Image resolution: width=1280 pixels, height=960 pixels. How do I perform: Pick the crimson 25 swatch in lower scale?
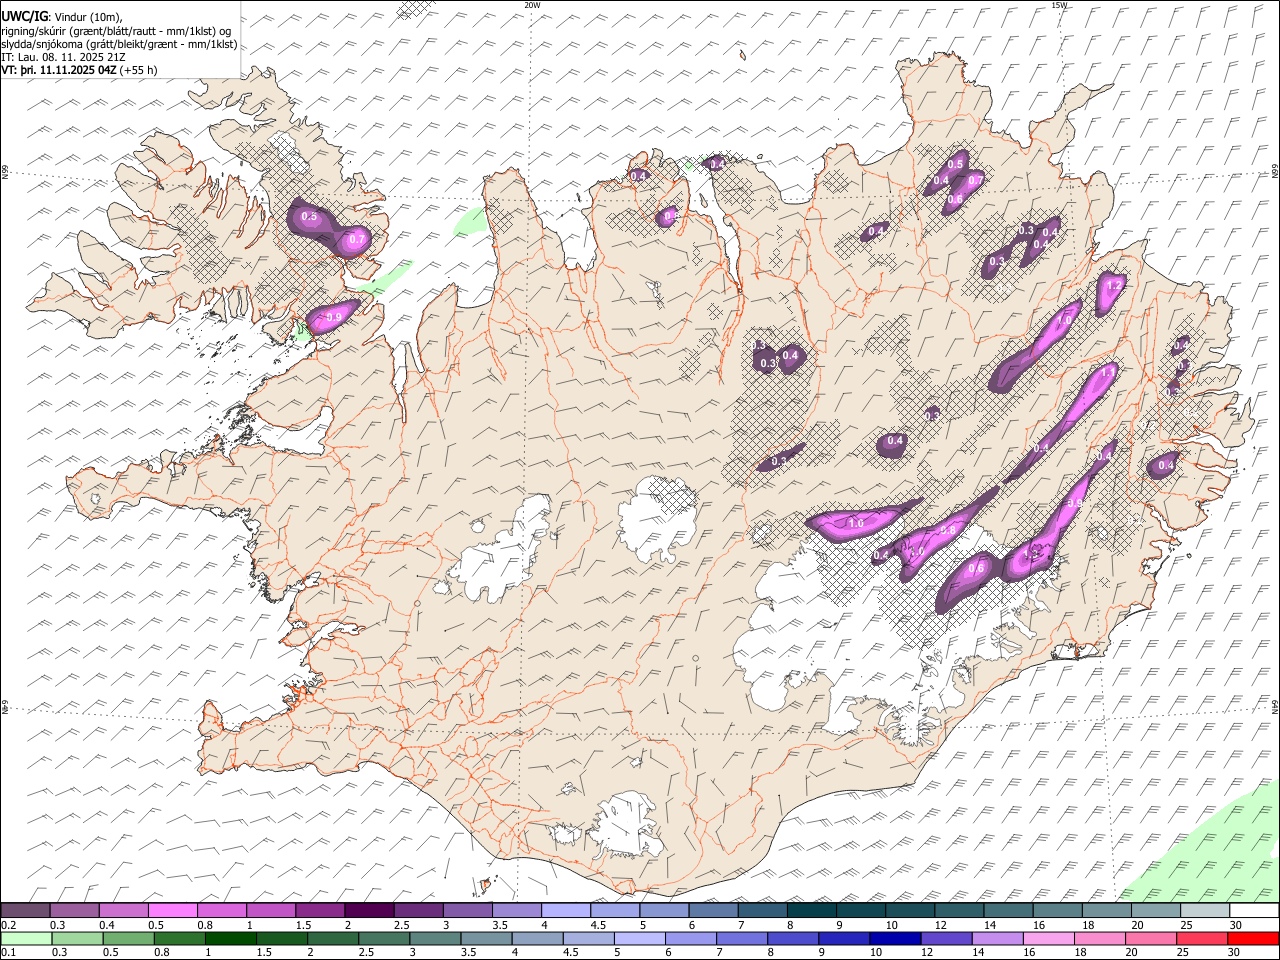[1202, 938]
